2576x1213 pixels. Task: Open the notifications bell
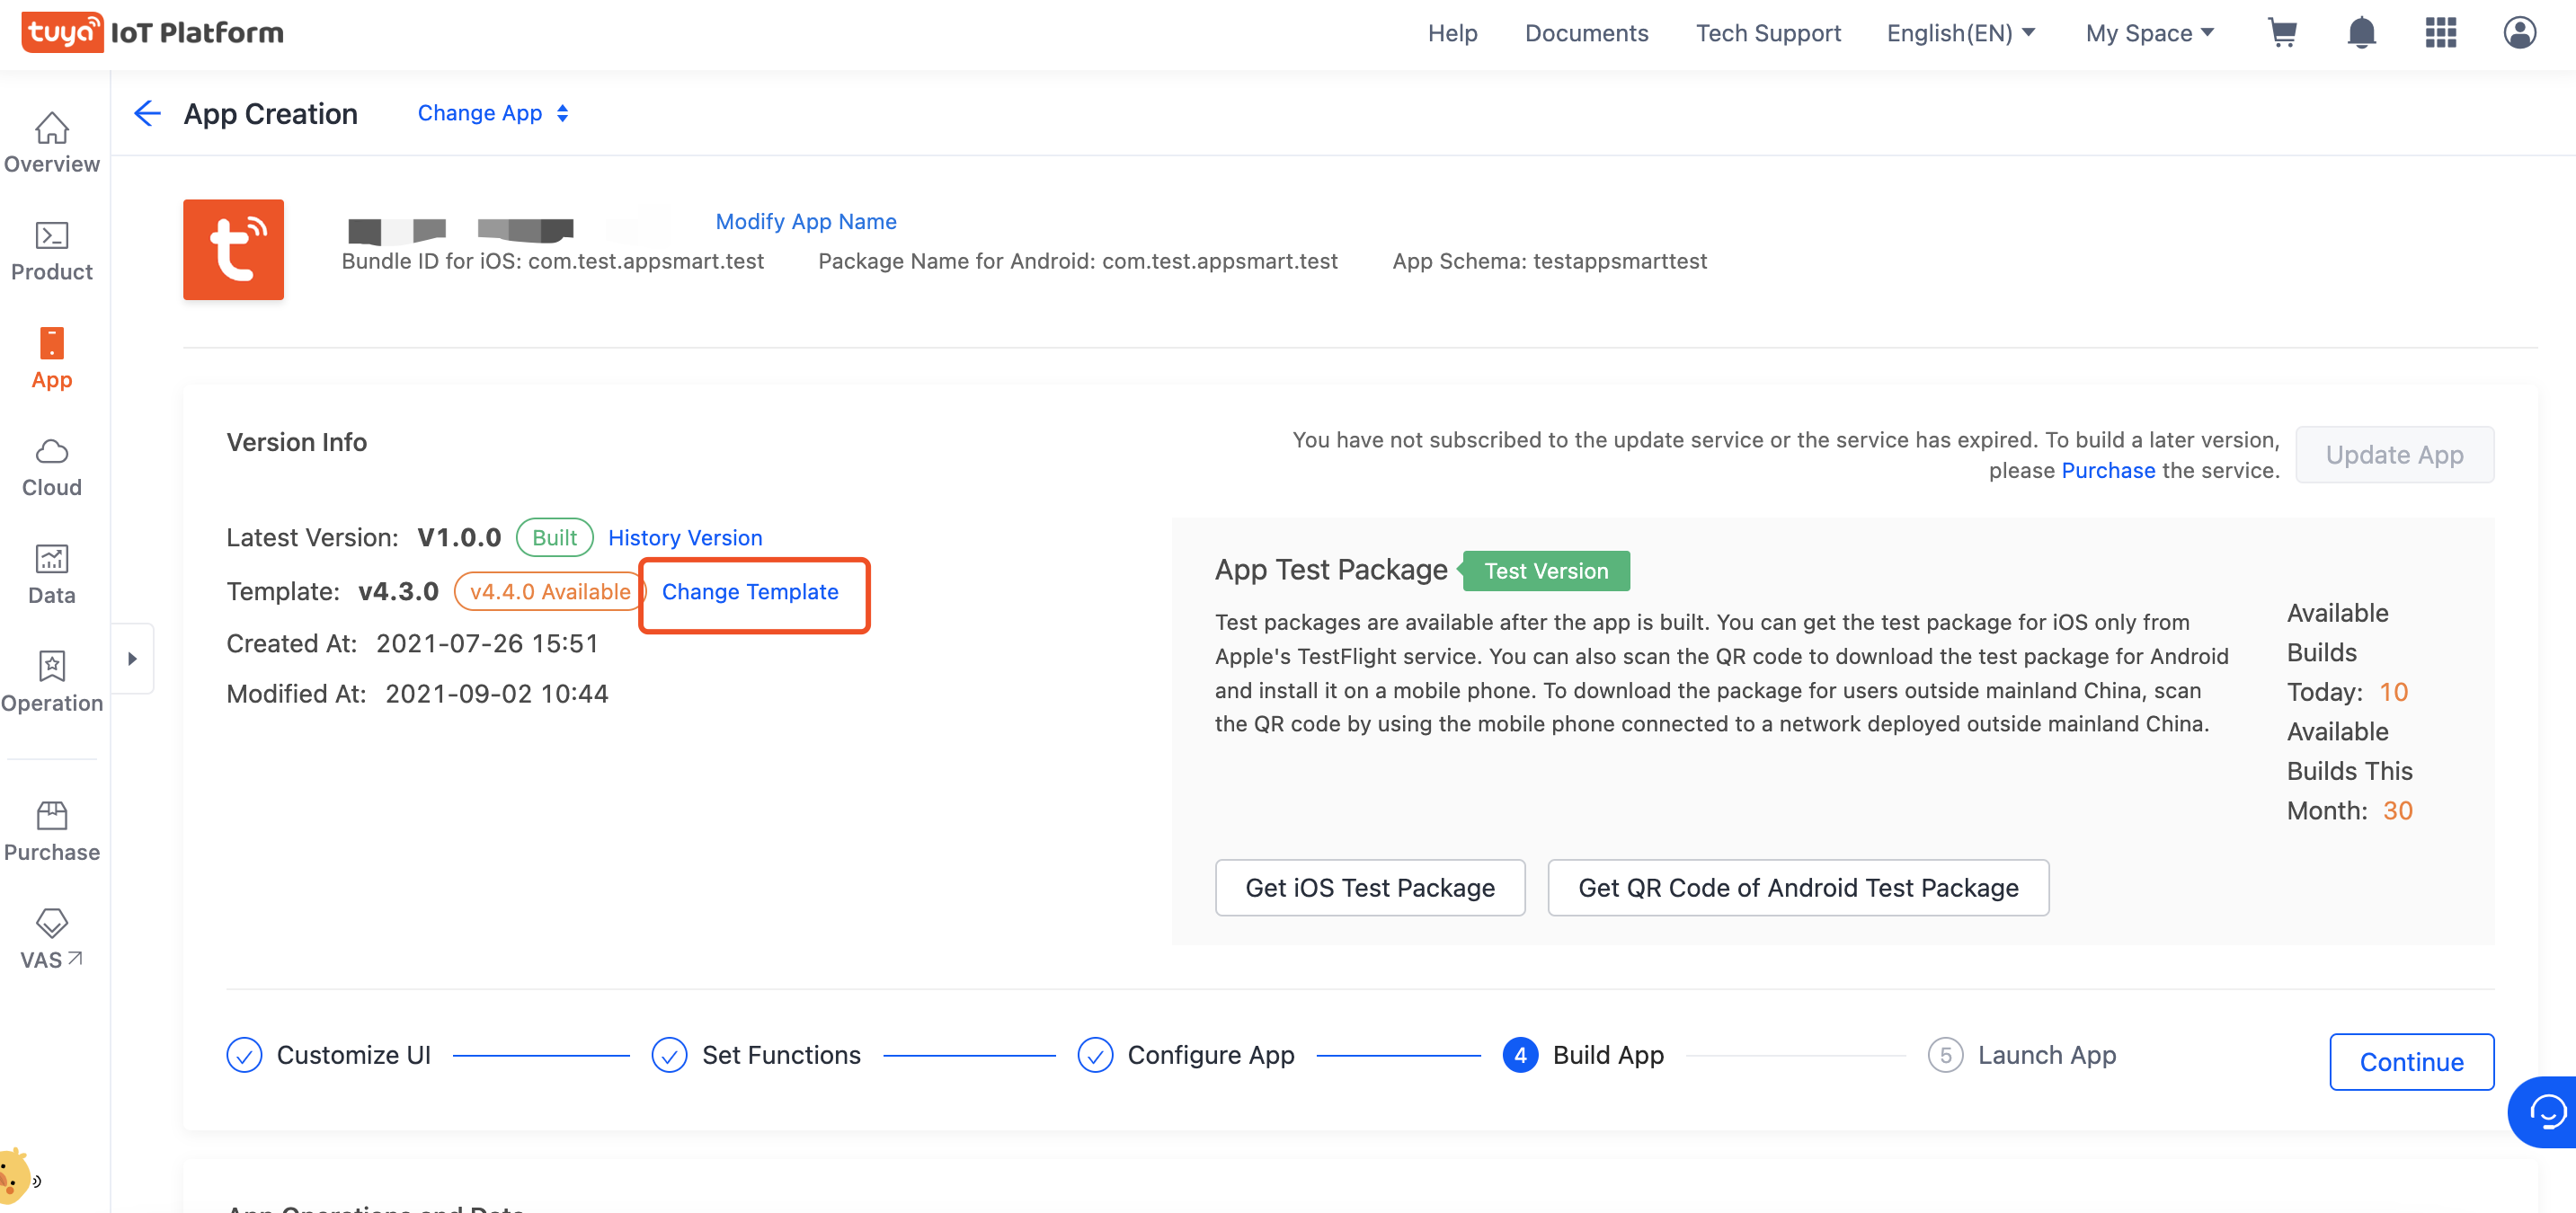tap(2361, 33)
